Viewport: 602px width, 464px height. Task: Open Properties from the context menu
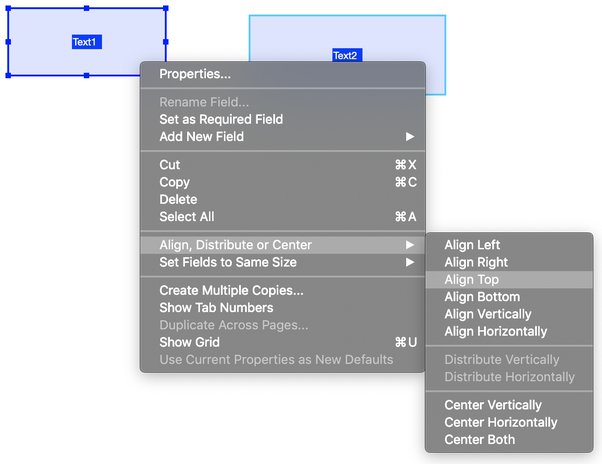[x=283, y=74]
